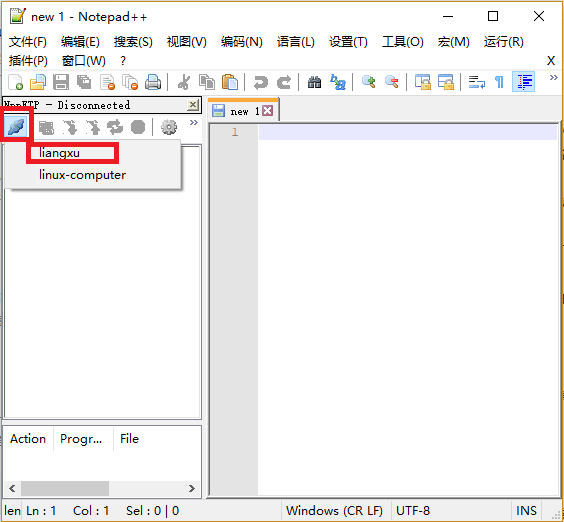Expand the NppFTP toolbar overflow chevron
This screenshot has width=564, height=522.
coord(194,123)
